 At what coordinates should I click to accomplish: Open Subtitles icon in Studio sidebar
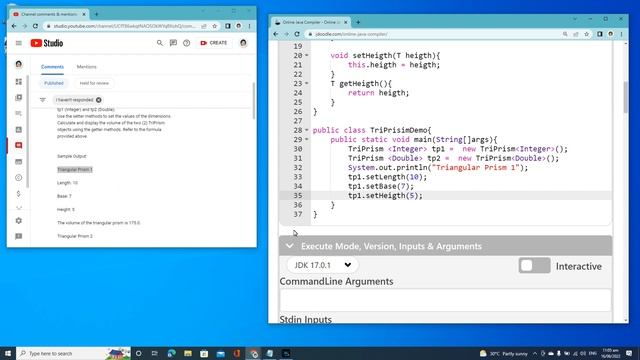coord(18,162)
